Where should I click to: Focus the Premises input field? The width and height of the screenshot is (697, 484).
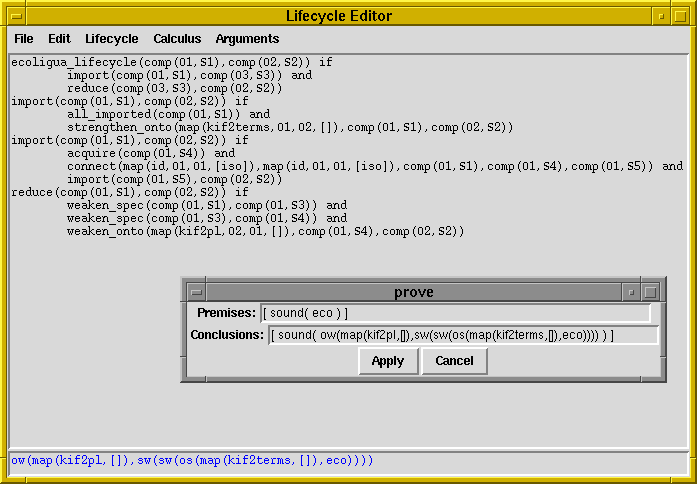455,313
